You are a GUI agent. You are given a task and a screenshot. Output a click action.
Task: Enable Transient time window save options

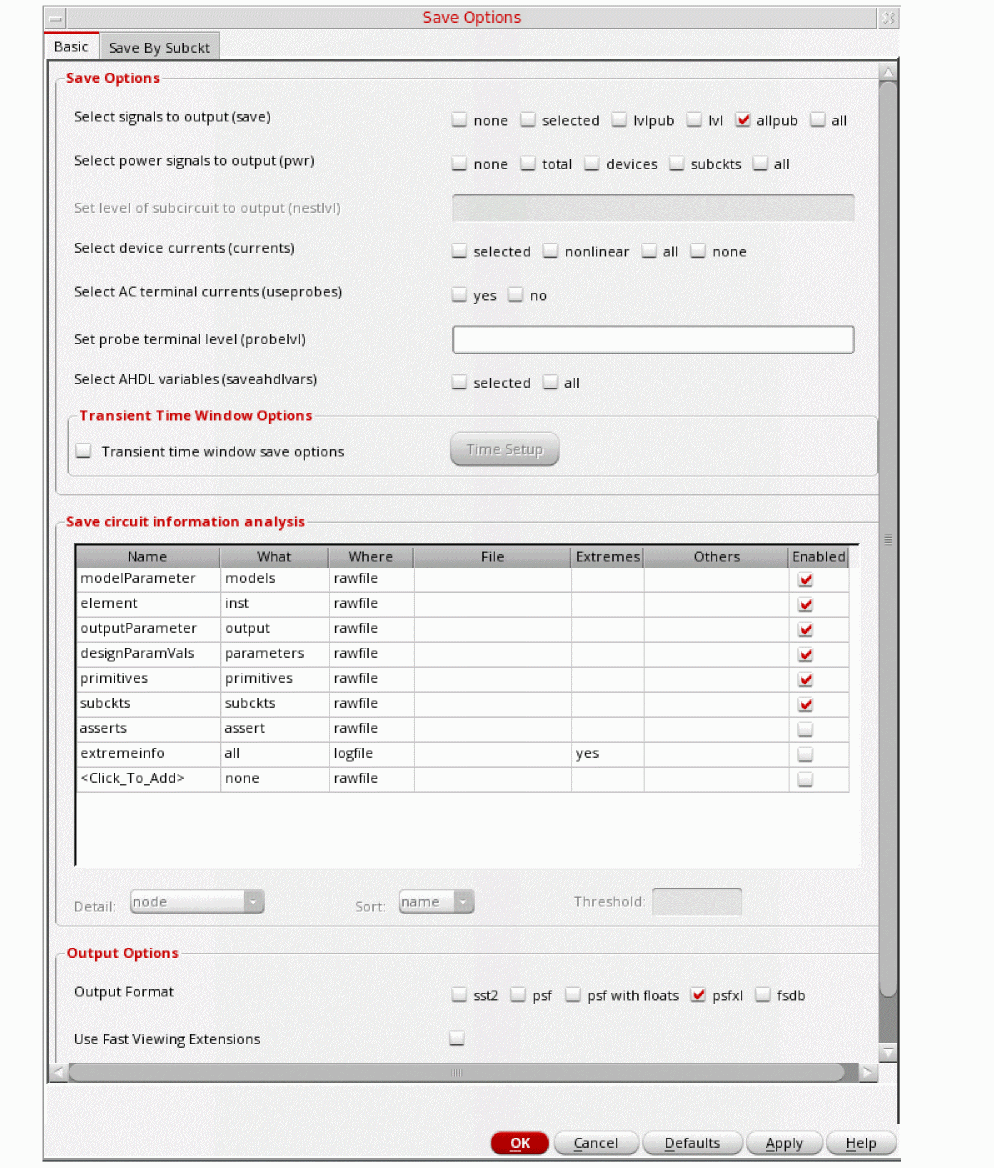point(83,451)
